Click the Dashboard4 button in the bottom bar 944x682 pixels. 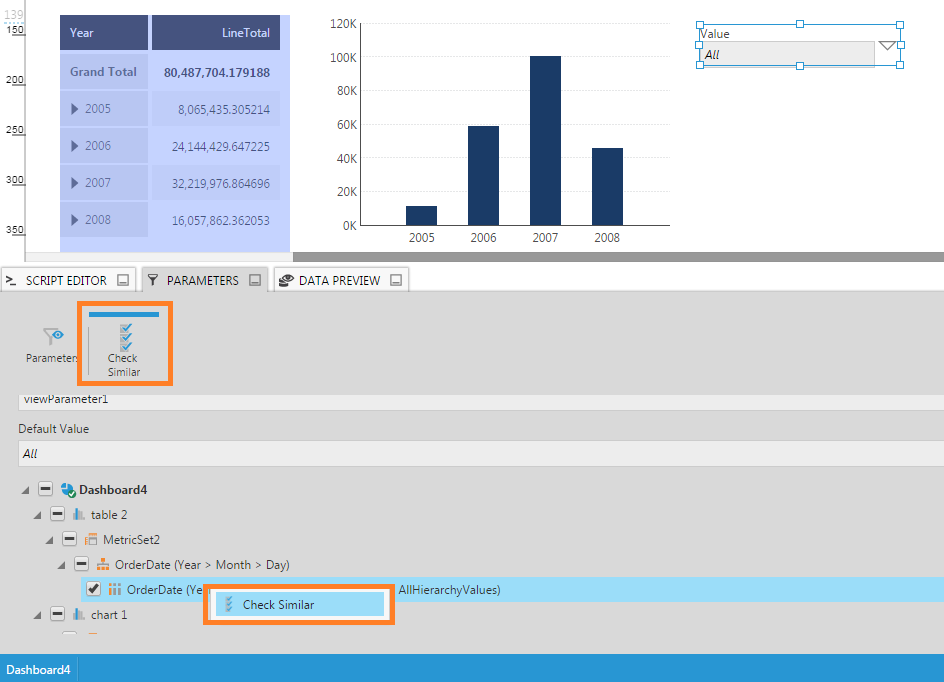[38, 669]
